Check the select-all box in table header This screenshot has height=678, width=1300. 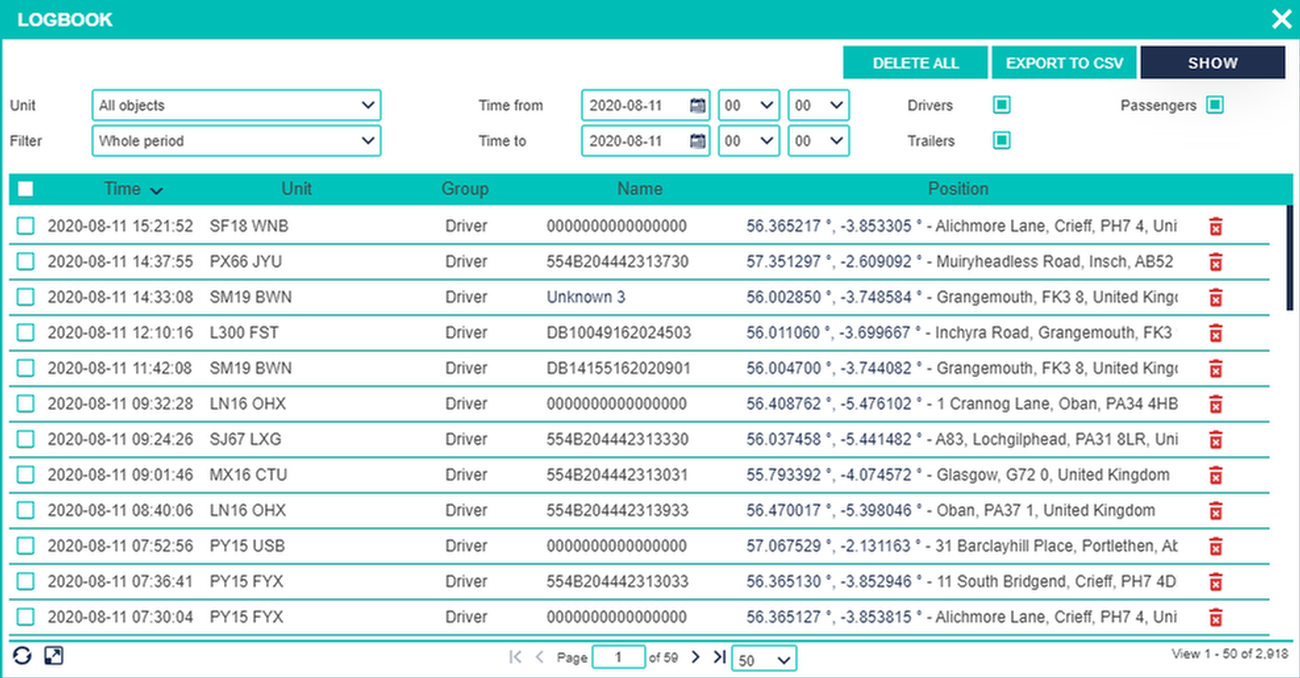coord(26,189)
